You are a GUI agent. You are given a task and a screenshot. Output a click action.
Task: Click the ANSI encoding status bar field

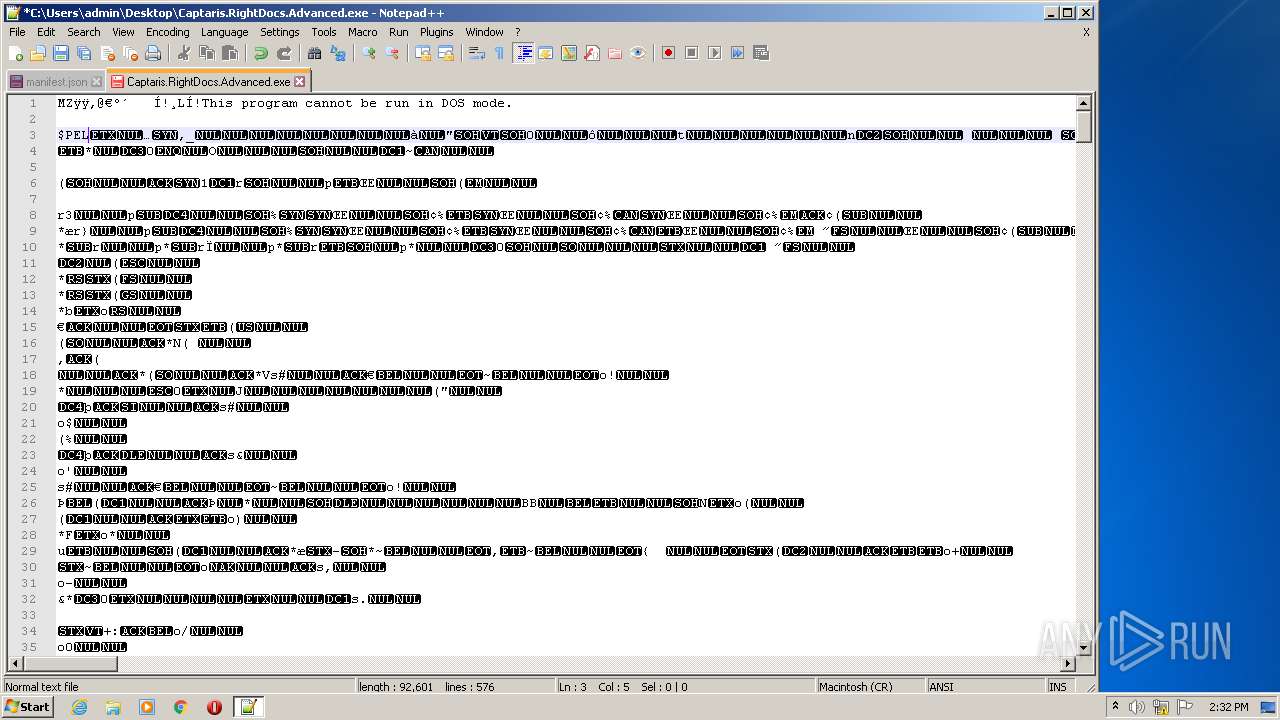[985, 687]
